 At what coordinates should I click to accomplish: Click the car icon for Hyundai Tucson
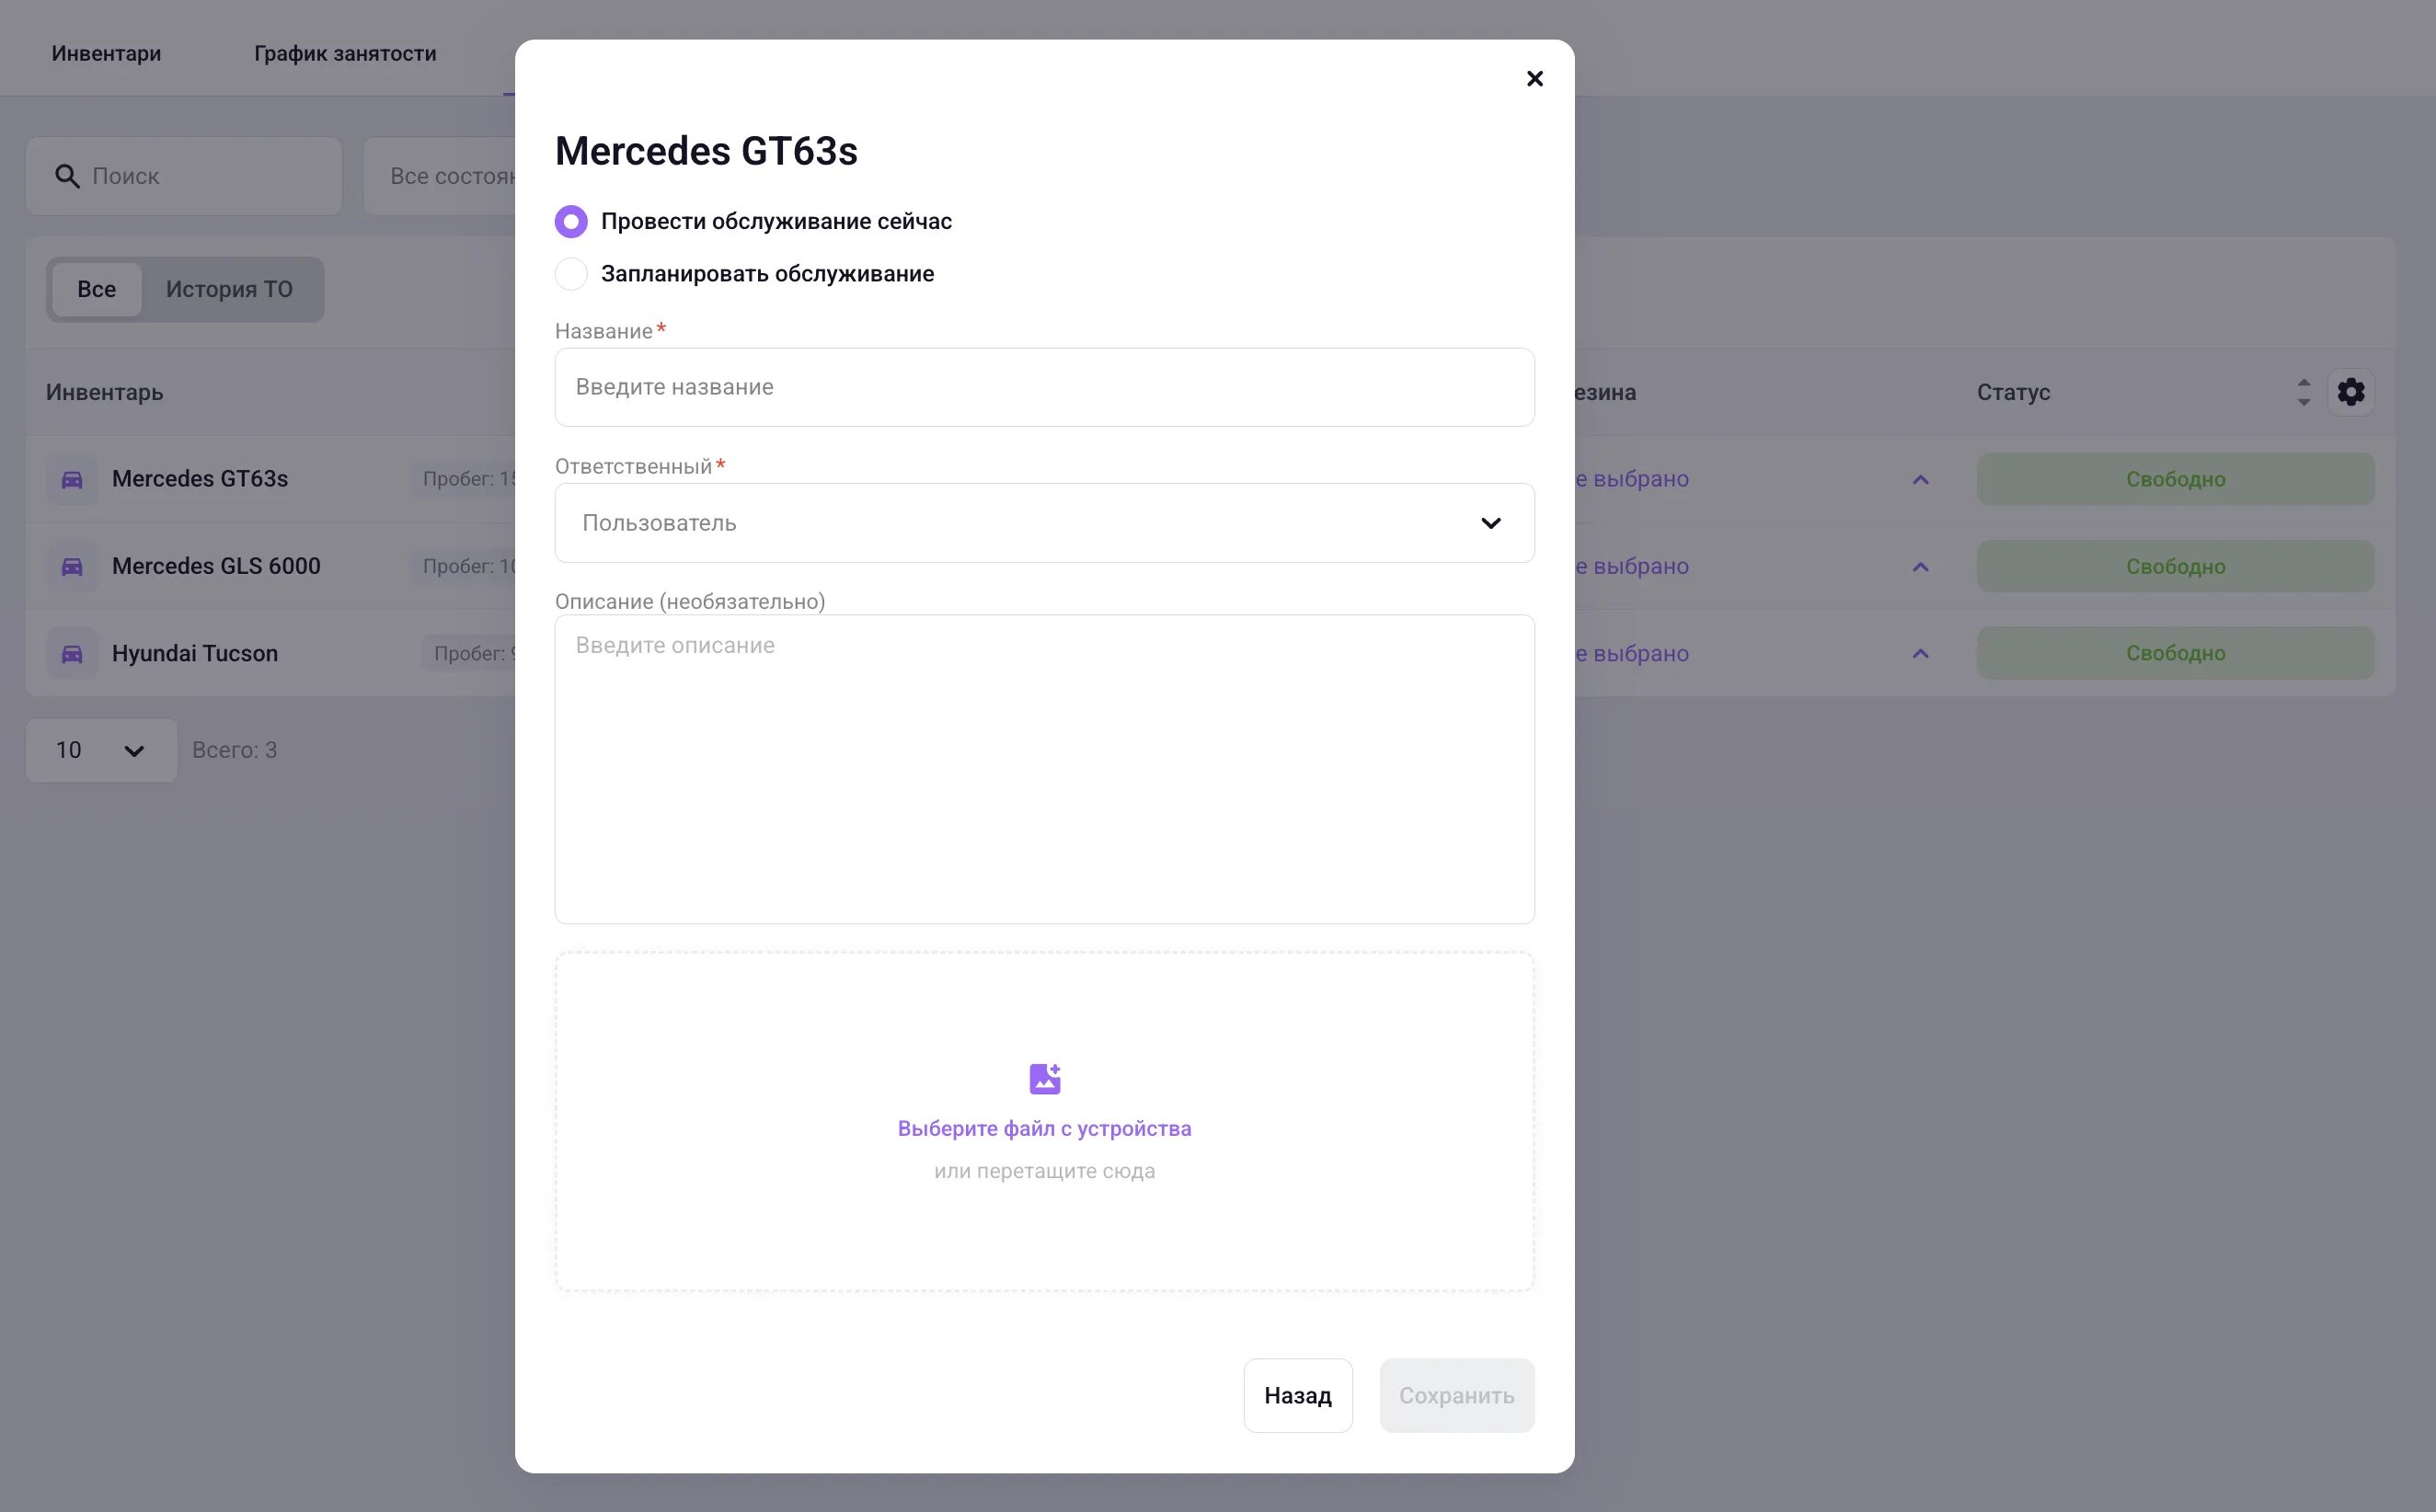(x=72, y=653)
